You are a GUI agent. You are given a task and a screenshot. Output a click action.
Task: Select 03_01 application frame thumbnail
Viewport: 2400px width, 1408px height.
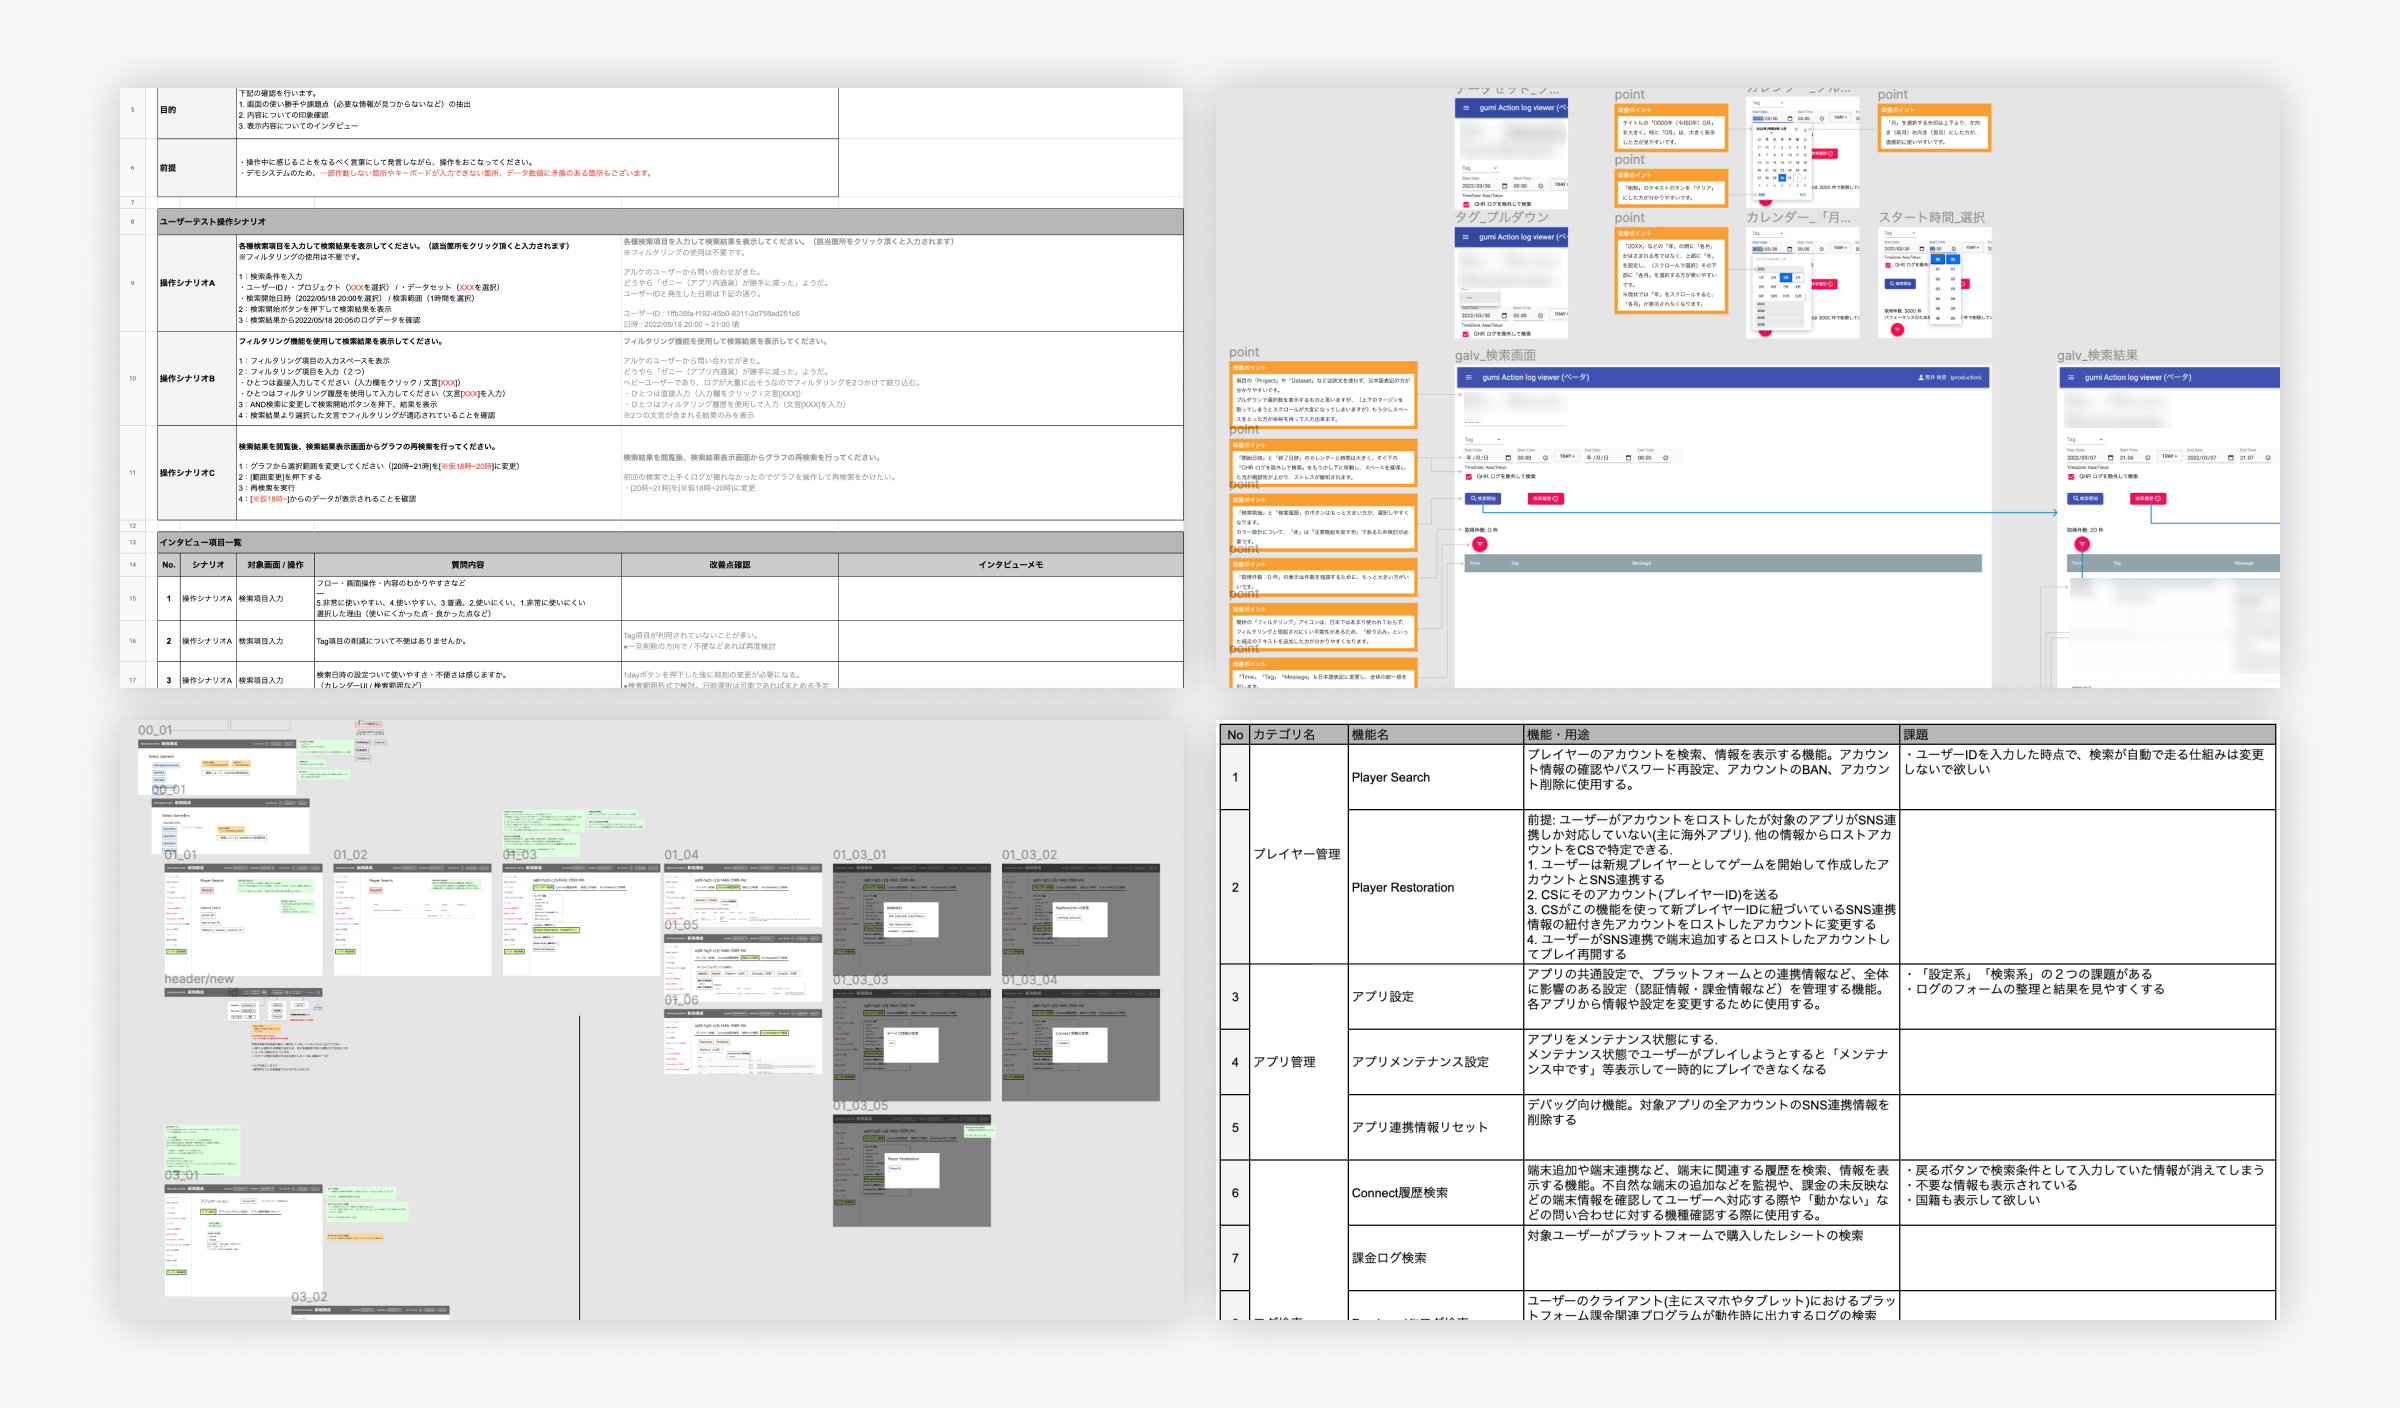[x=243, y=1240]
